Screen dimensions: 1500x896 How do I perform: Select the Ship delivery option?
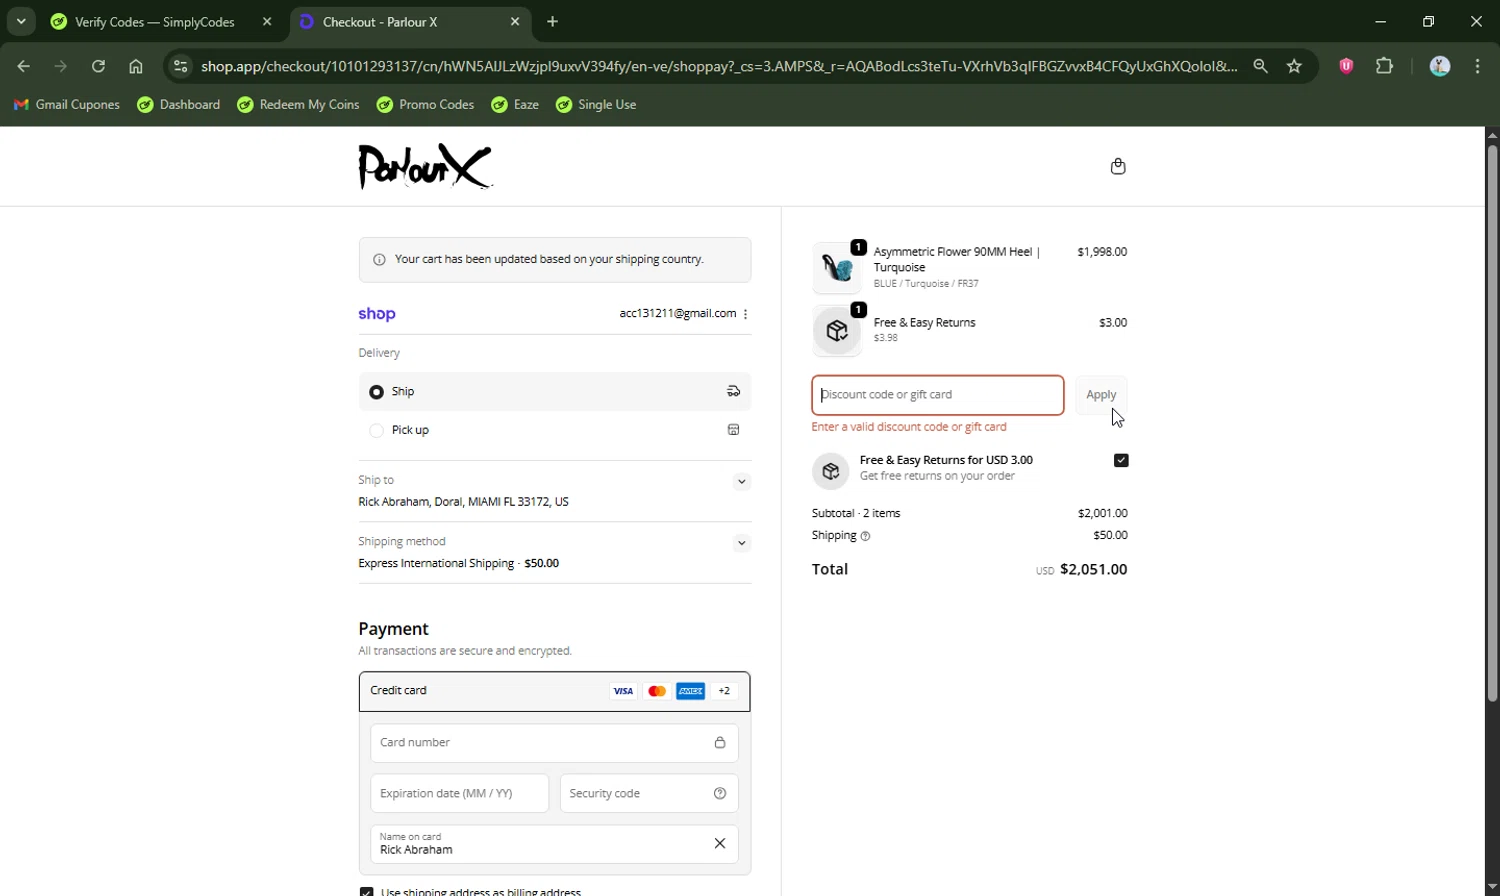pos(555,392)
